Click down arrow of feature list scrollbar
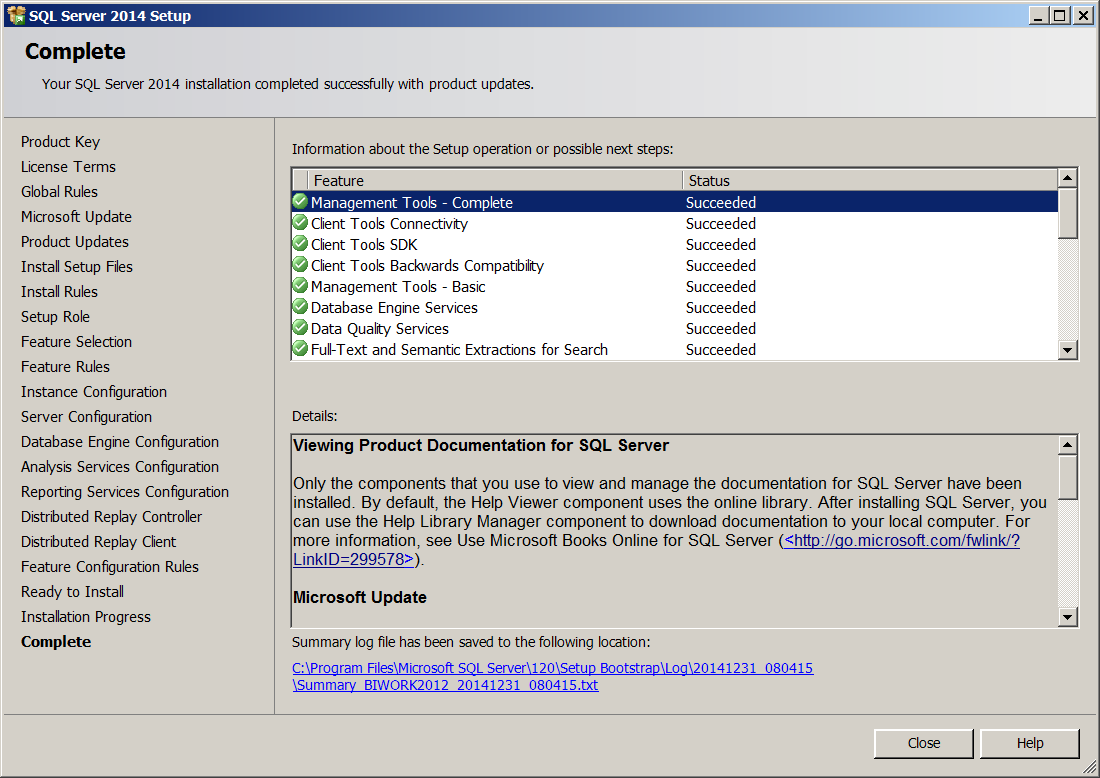Viewport: 1100px width, 778px height. click(1067, 349)
